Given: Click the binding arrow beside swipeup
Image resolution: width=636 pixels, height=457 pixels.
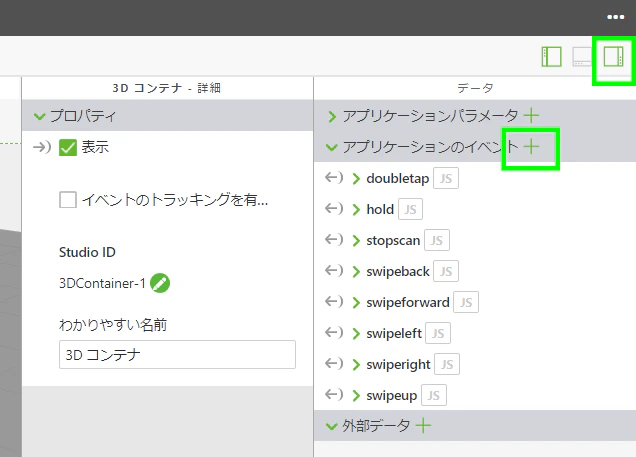Looking at the screenshot, I should (334, 395).
